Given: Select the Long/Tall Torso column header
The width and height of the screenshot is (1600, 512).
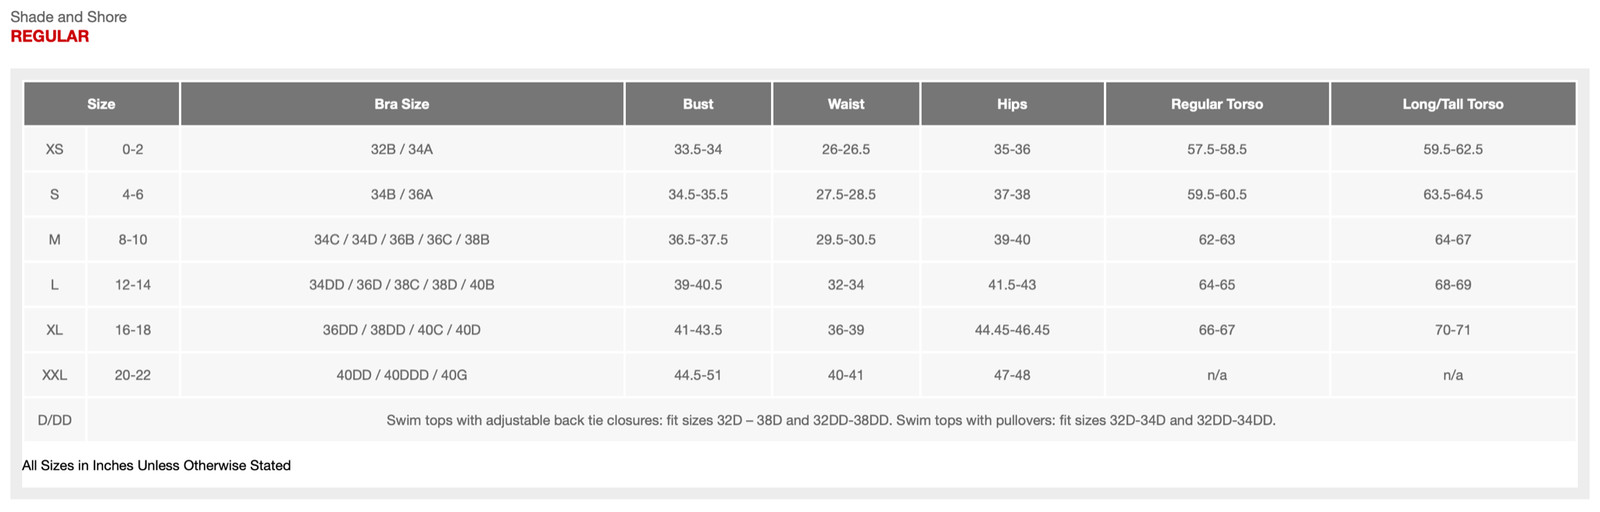Looking at the screenshot, I should point(1453,104).
